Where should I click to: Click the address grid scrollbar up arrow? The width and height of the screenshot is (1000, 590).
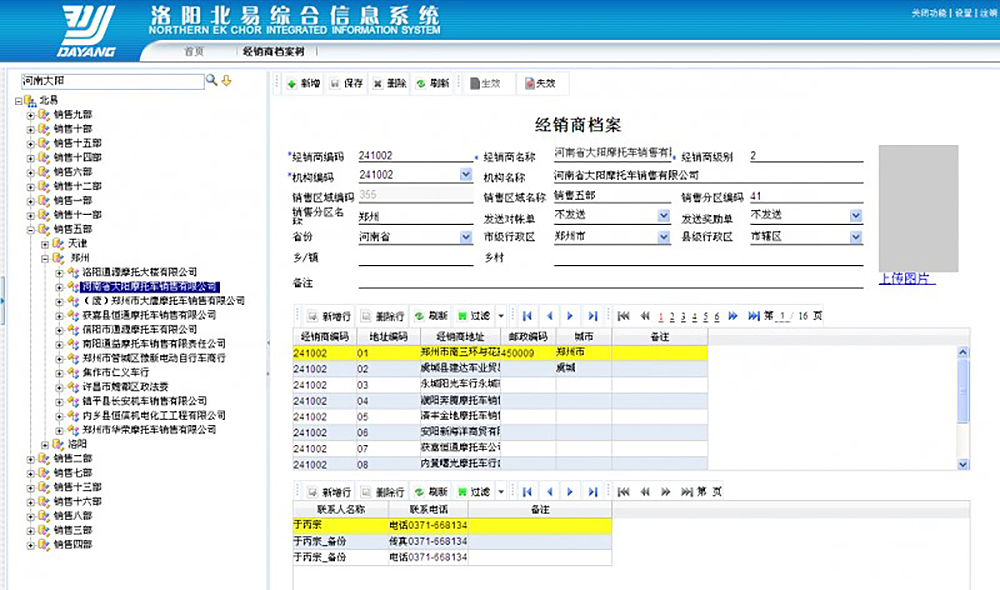[x=963, y=352]
